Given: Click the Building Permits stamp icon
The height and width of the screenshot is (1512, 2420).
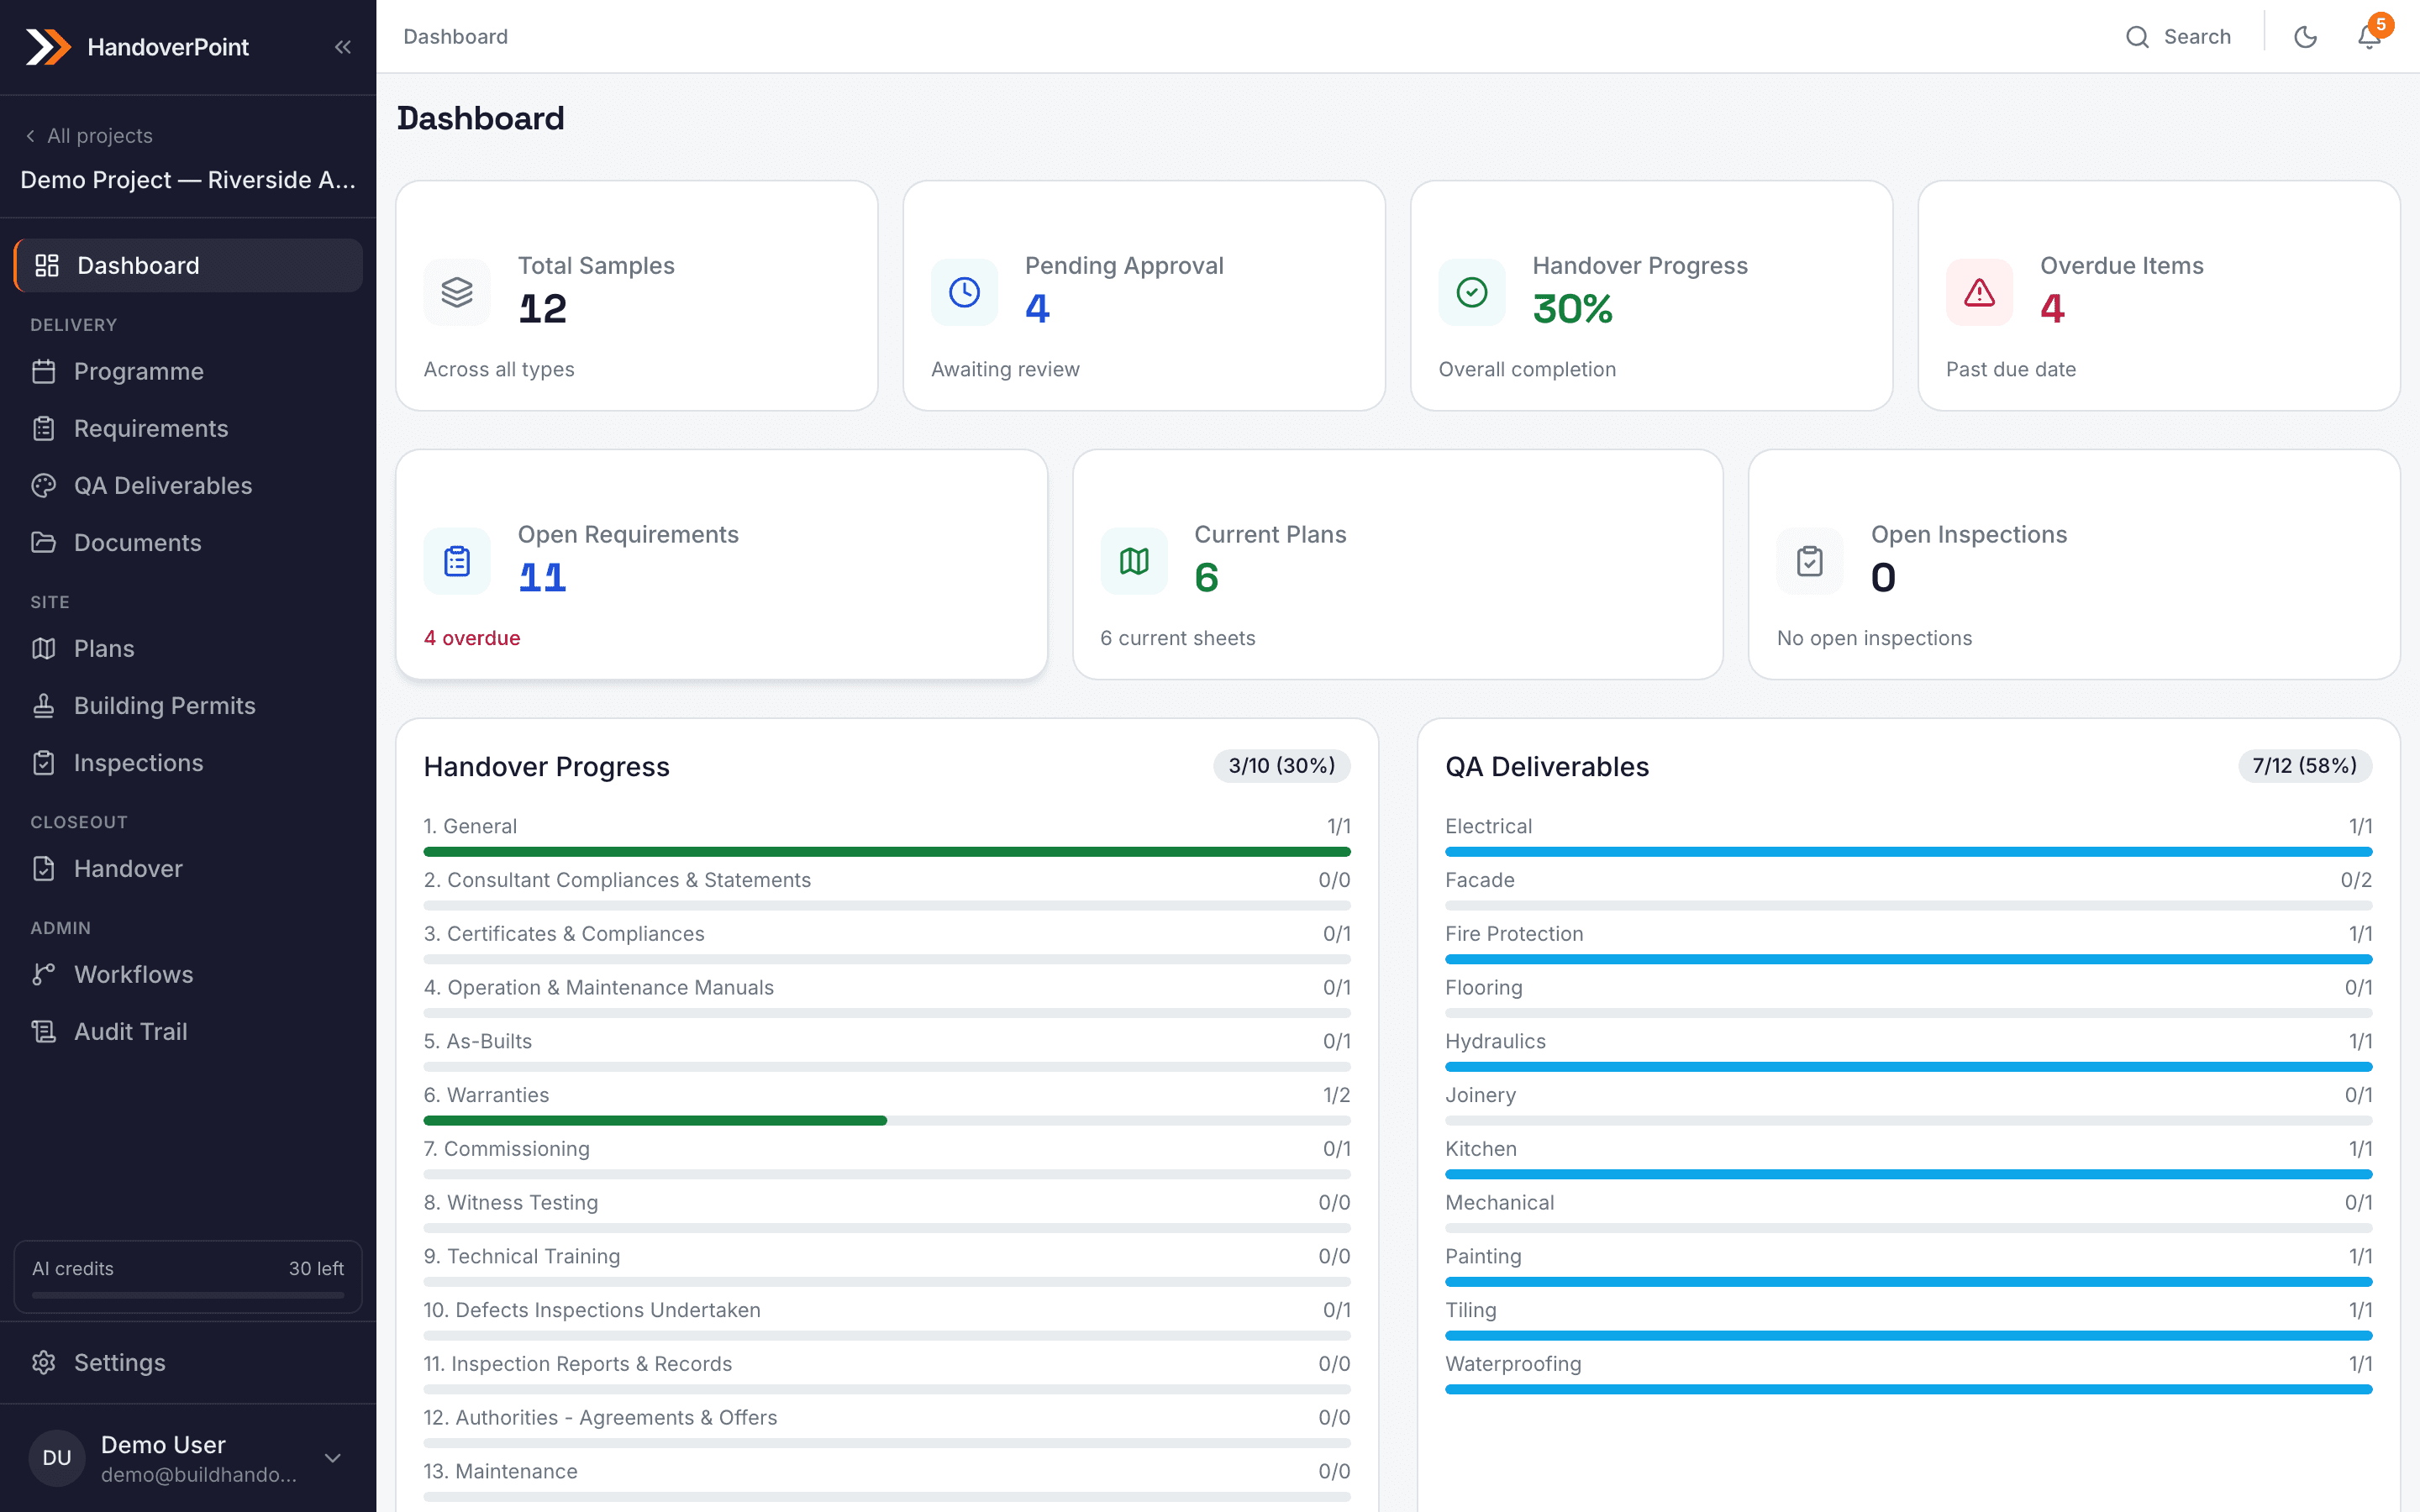Looking at the screenshot, I should coord(44,706).
